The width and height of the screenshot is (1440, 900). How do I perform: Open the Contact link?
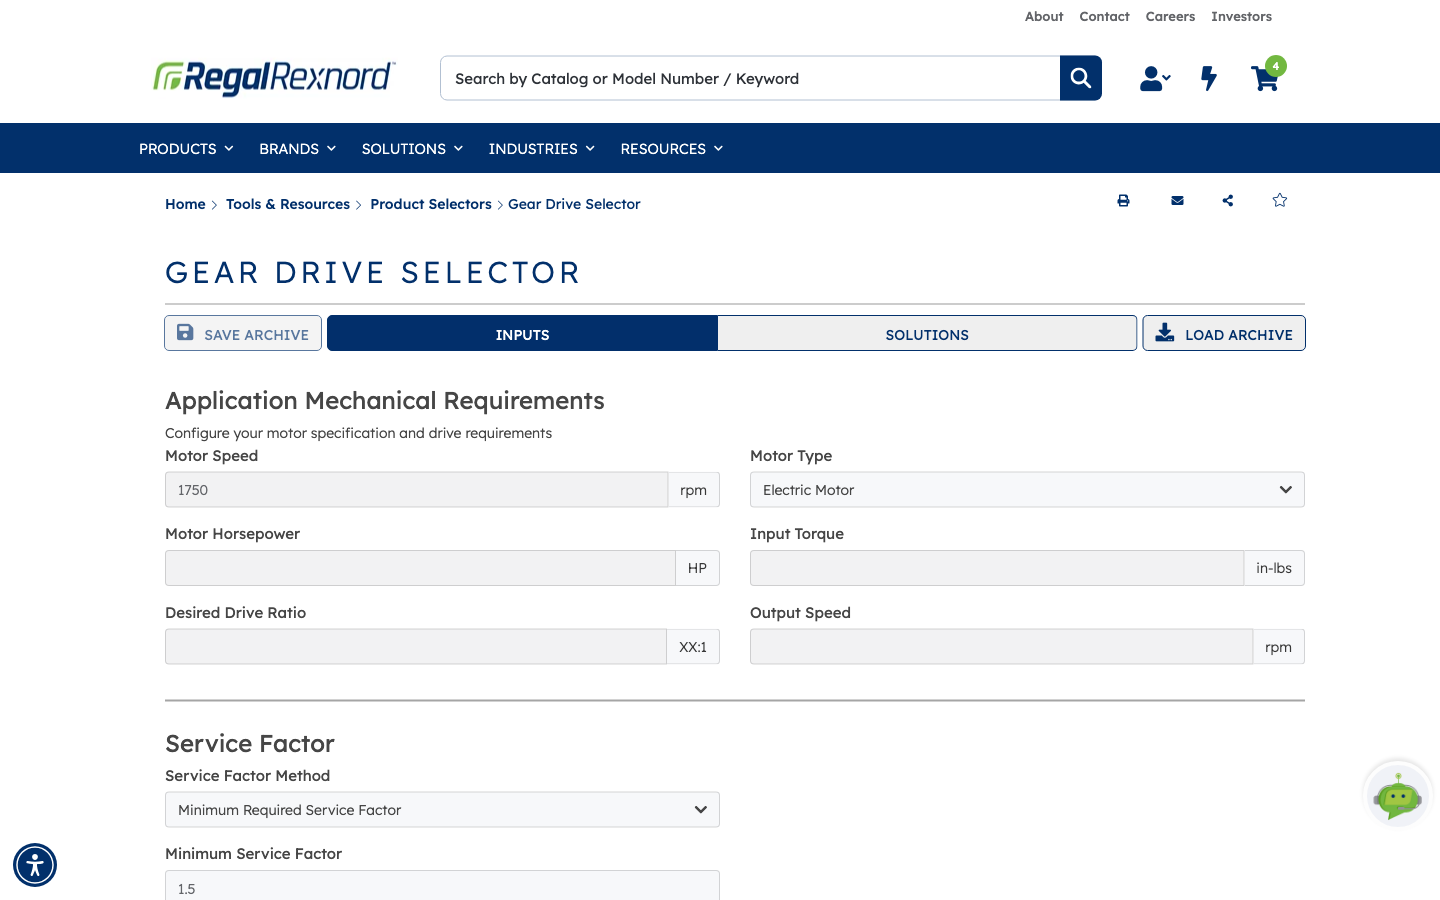(x=1104, y=16)
